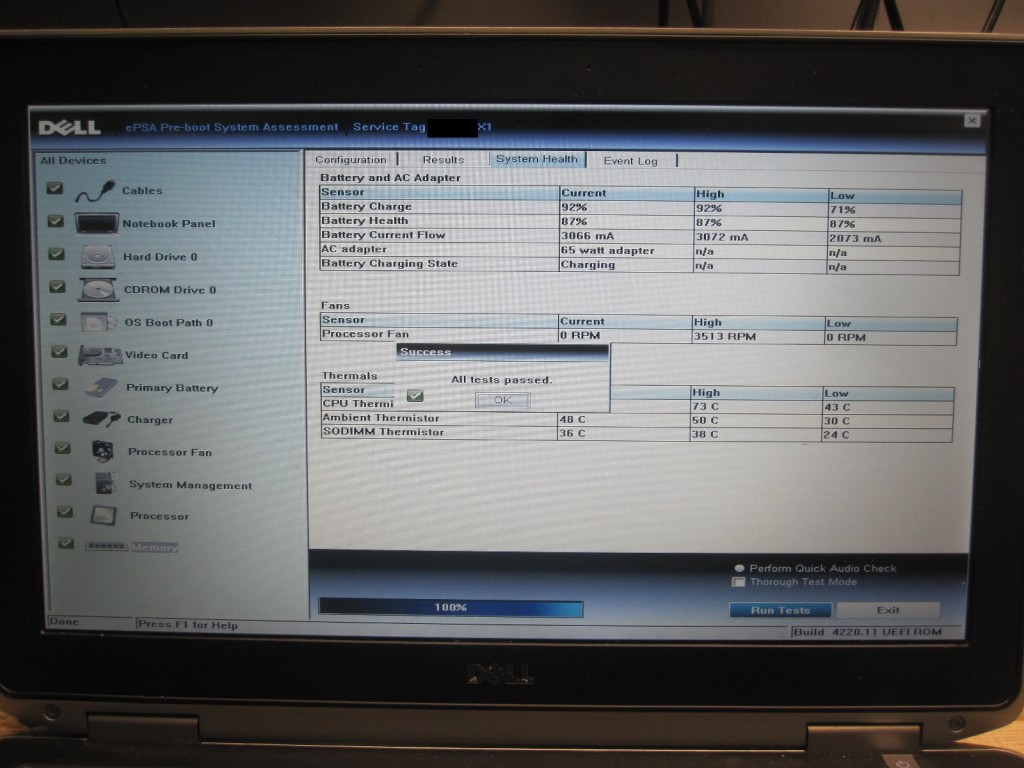Click the Processor Fan sensor row

[638, 336]
